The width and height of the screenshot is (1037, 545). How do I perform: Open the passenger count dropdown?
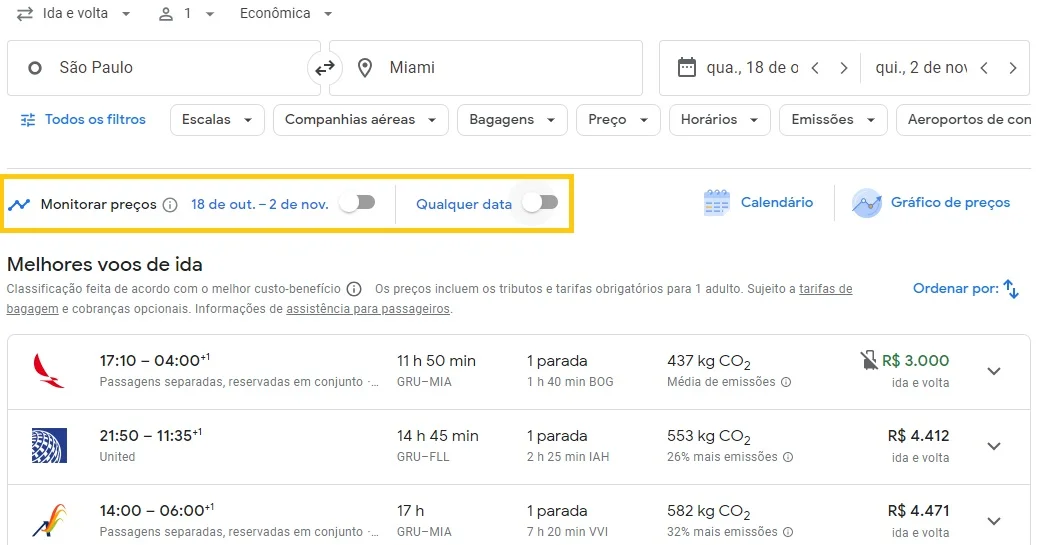pos(187,14)
